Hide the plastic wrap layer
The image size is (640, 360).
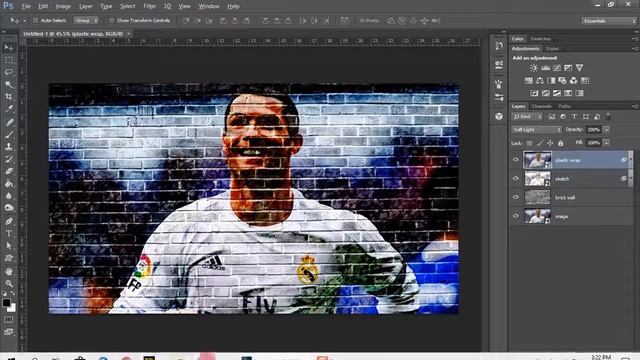click(x=516, y=160)
